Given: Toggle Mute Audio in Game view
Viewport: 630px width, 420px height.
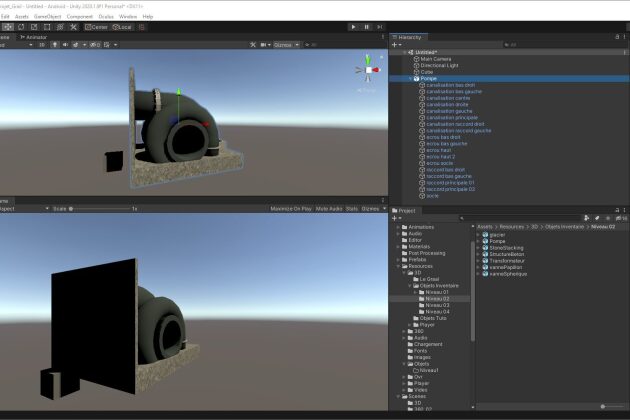Looking at the screenshot, I should 329,208.
